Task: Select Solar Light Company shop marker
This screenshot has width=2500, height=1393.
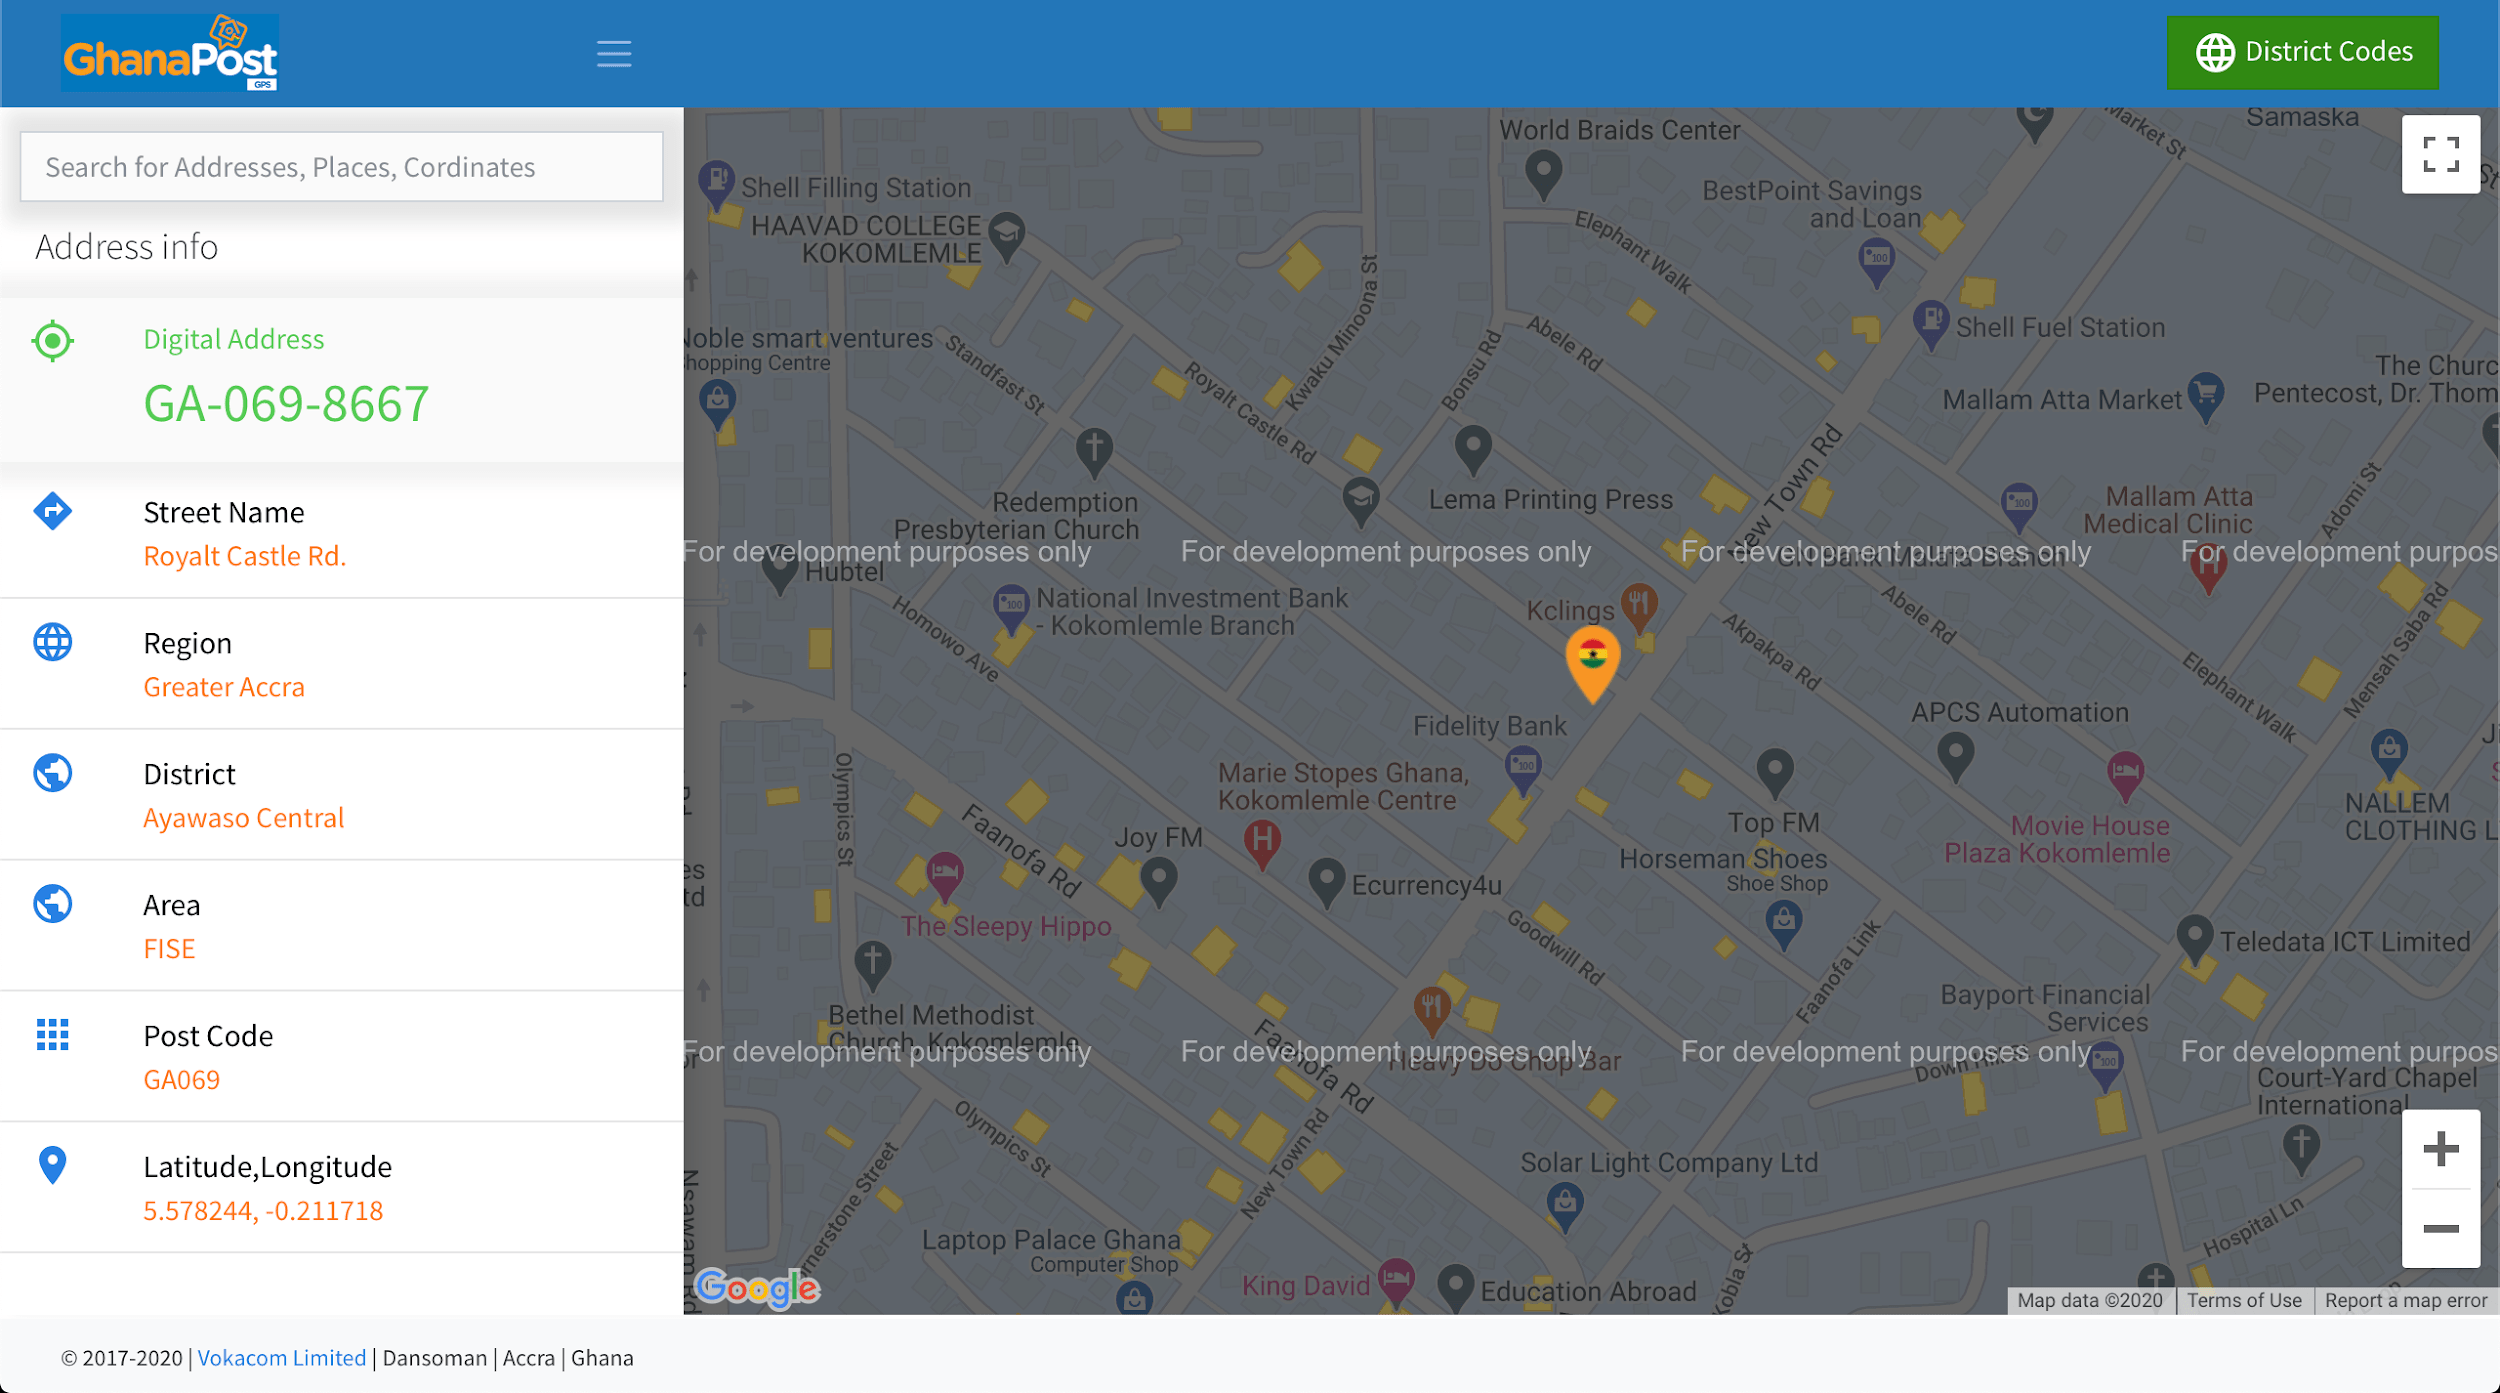Action: 1564,1206
